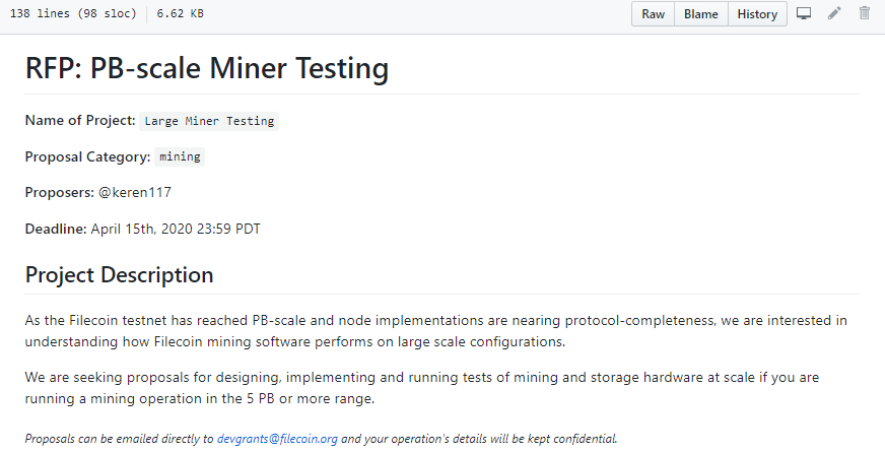Click the trash delete file icon
Viewport: 885px width, 459px height.
(864, 13)
